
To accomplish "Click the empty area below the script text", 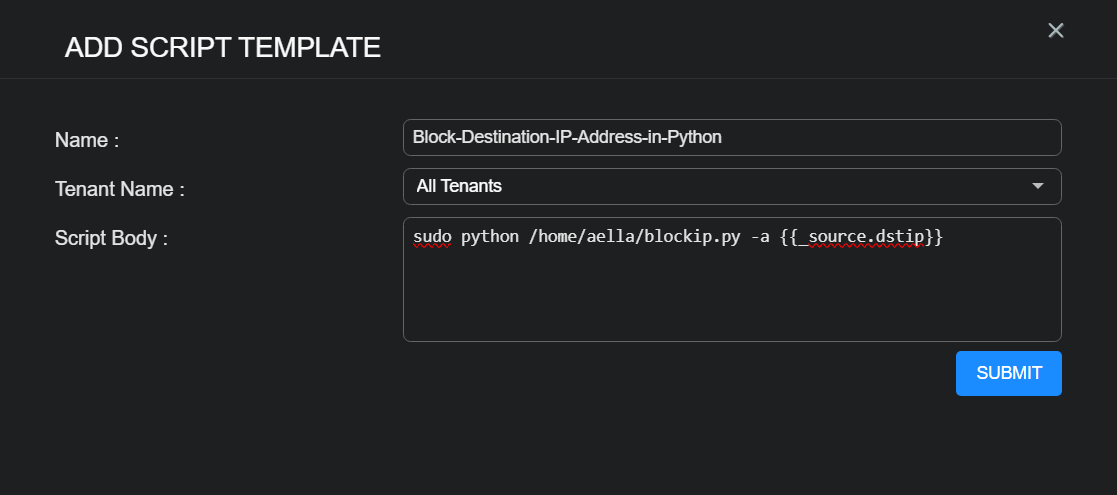I will [730, 300].
